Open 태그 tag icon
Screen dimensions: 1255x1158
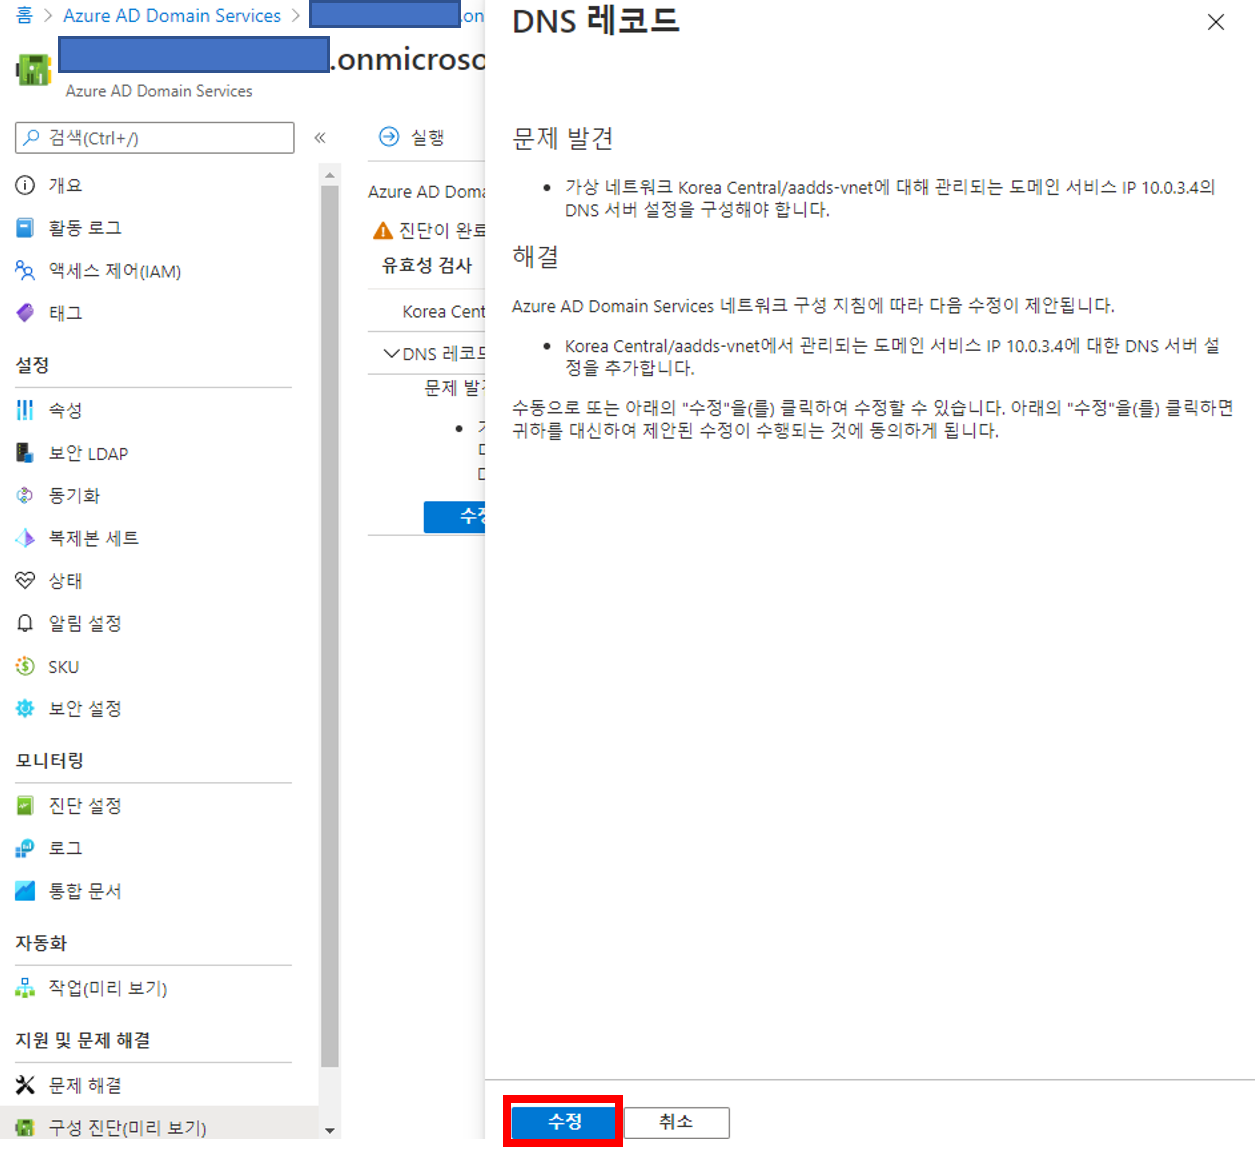[x=25, y=313]
